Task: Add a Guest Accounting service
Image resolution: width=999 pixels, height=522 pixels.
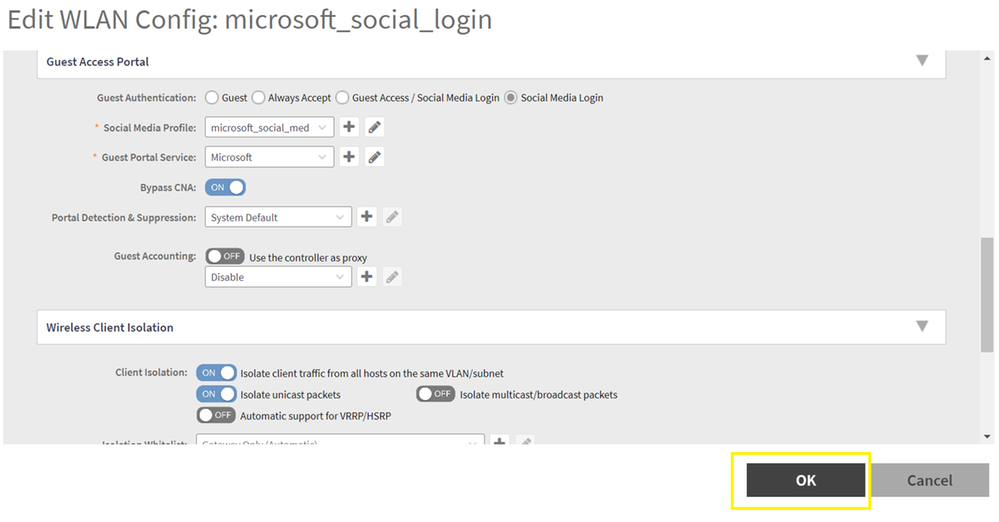Action: coord(367,277)
